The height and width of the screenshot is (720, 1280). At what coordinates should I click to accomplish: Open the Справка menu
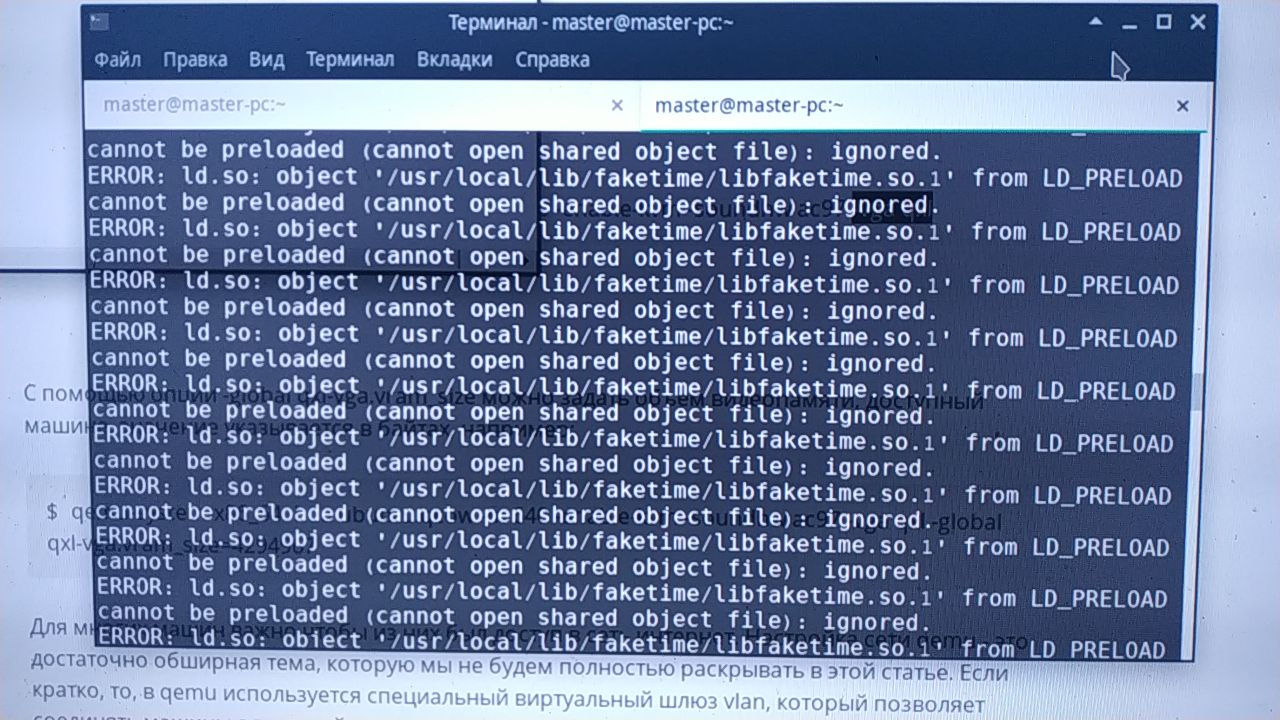point(552,60)
